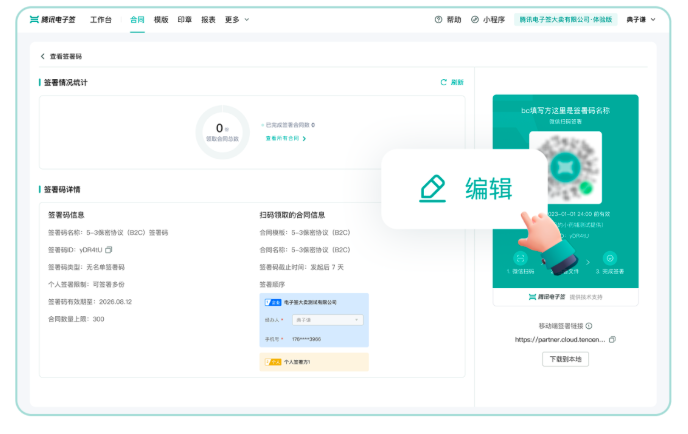This screenshot has height=434, width=688.
Task: Click the 刷新 refresh icon
Action: pos(444,82)
